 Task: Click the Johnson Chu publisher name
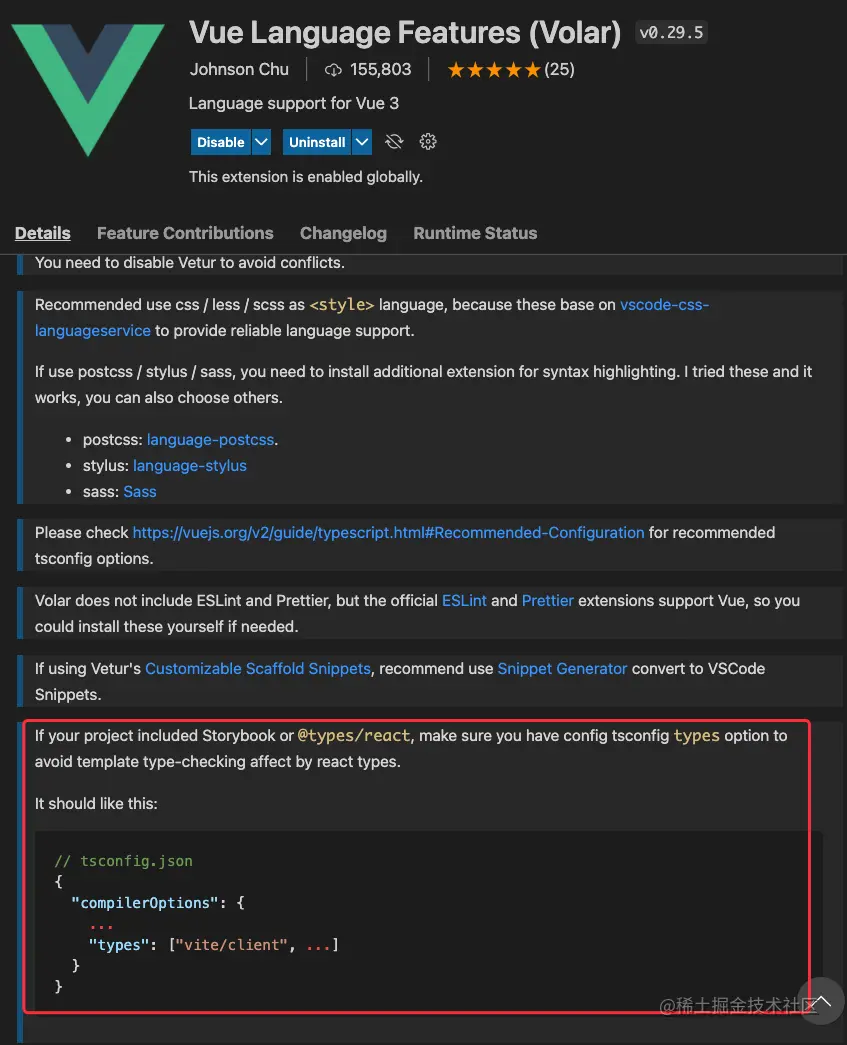[239, 70]
